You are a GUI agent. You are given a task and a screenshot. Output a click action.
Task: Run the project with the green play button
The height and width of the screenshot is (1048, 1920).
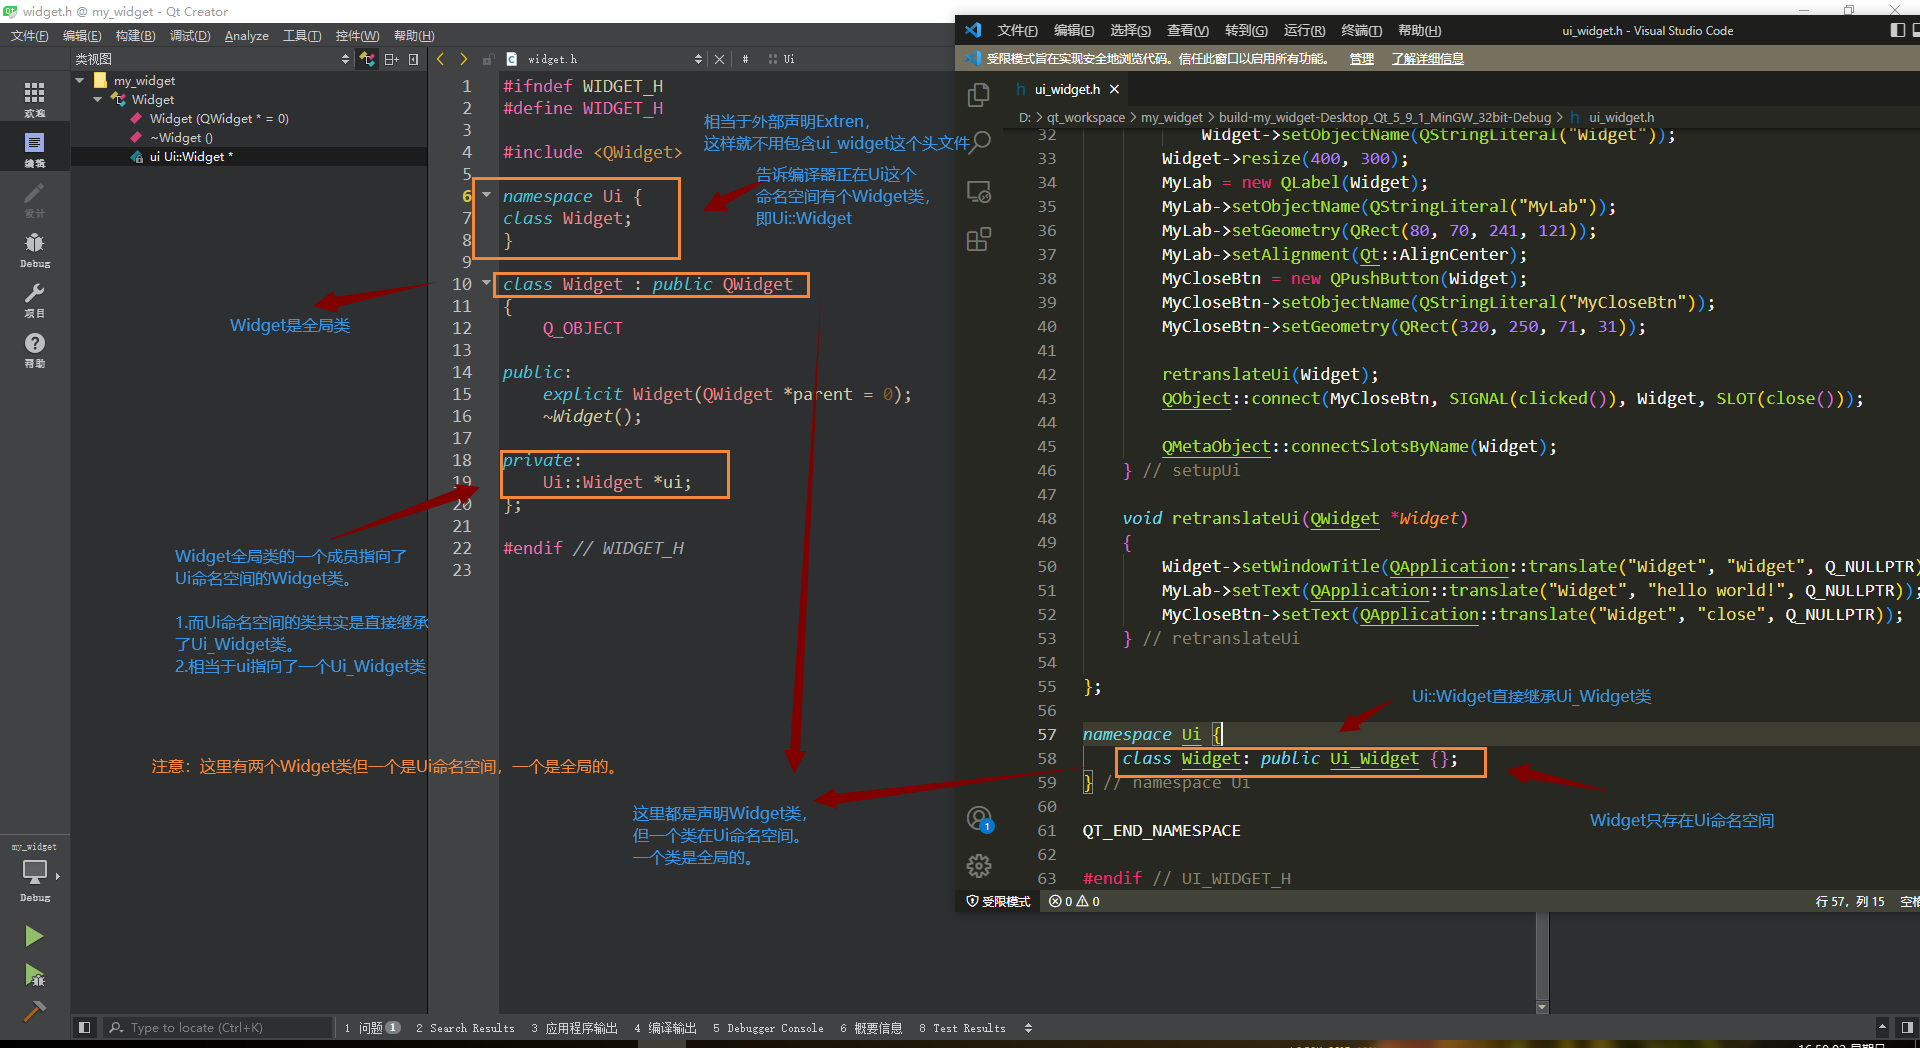pos(34,936)
